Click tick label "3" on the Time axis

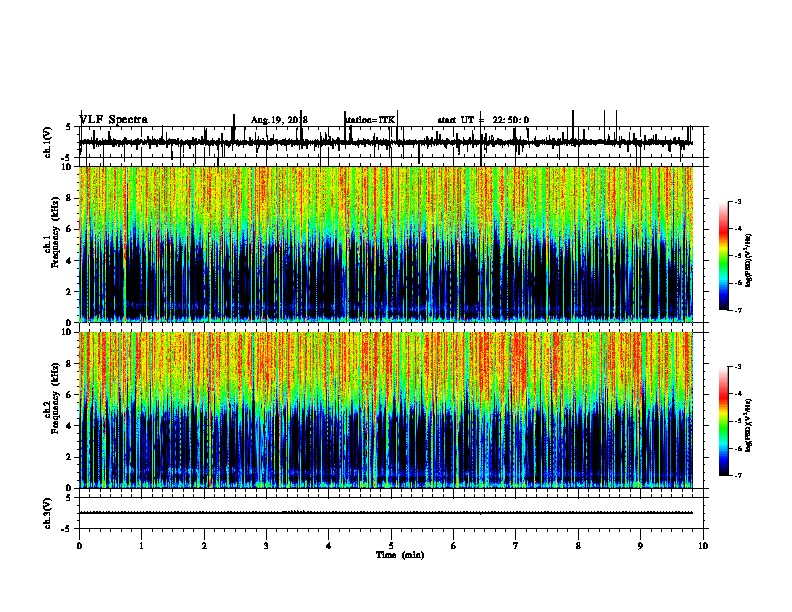point(266,546)
